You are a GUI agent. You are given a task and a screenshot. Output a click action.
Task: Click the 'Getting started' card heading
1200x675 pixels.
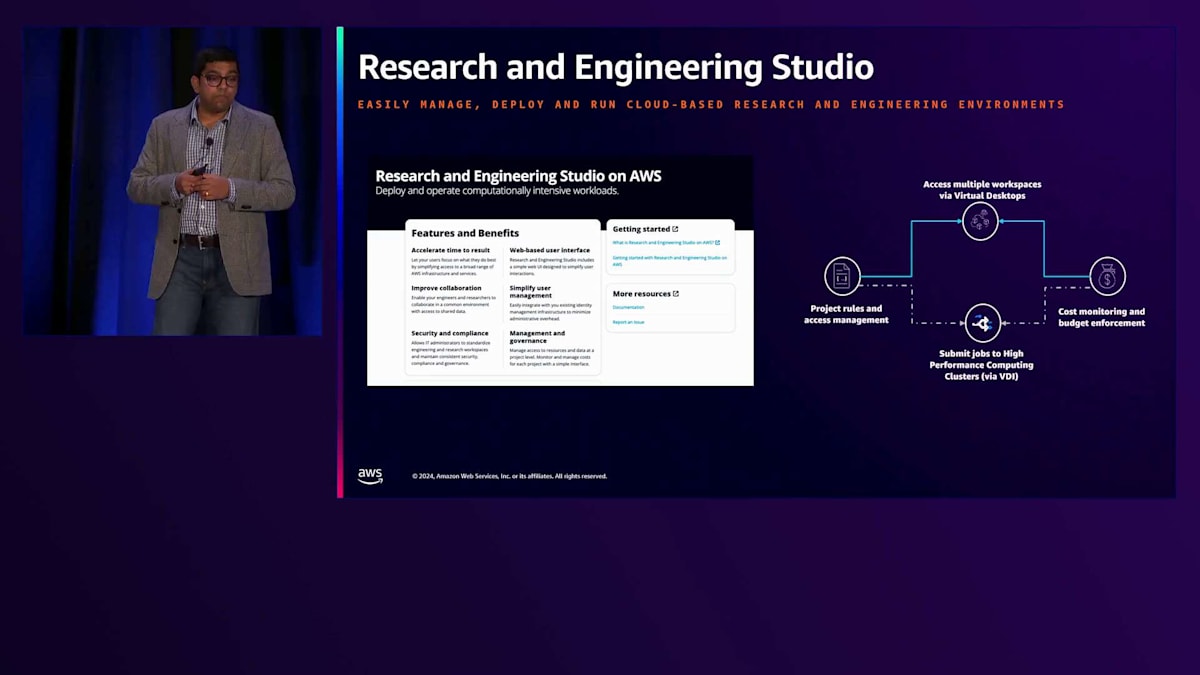point(641,229)
